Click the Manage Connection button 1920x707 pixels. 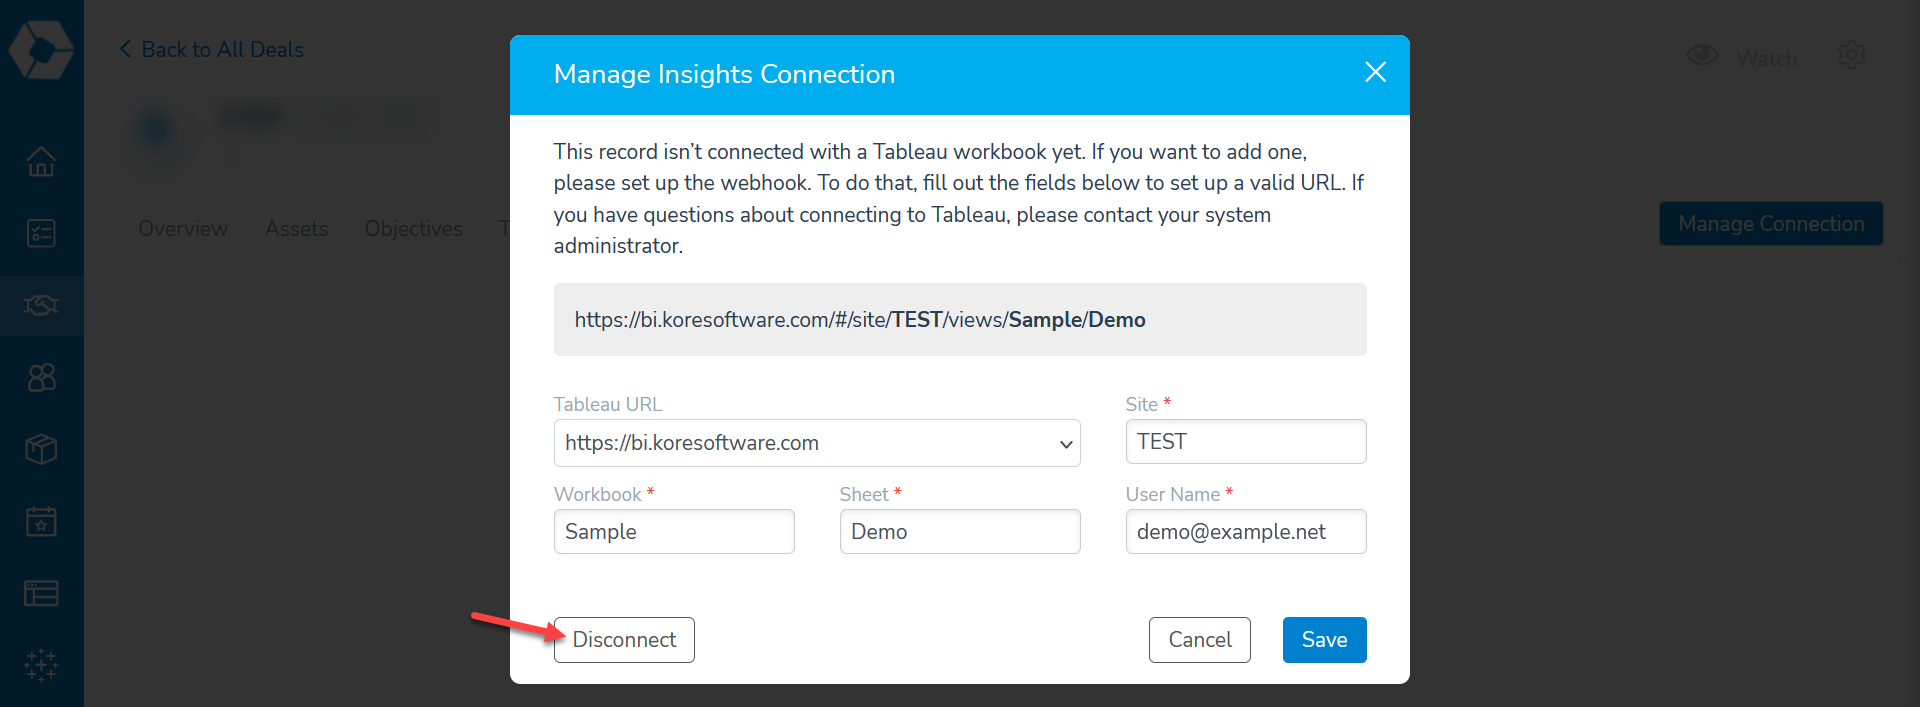pyautogui.click(x=1771, y=224)
